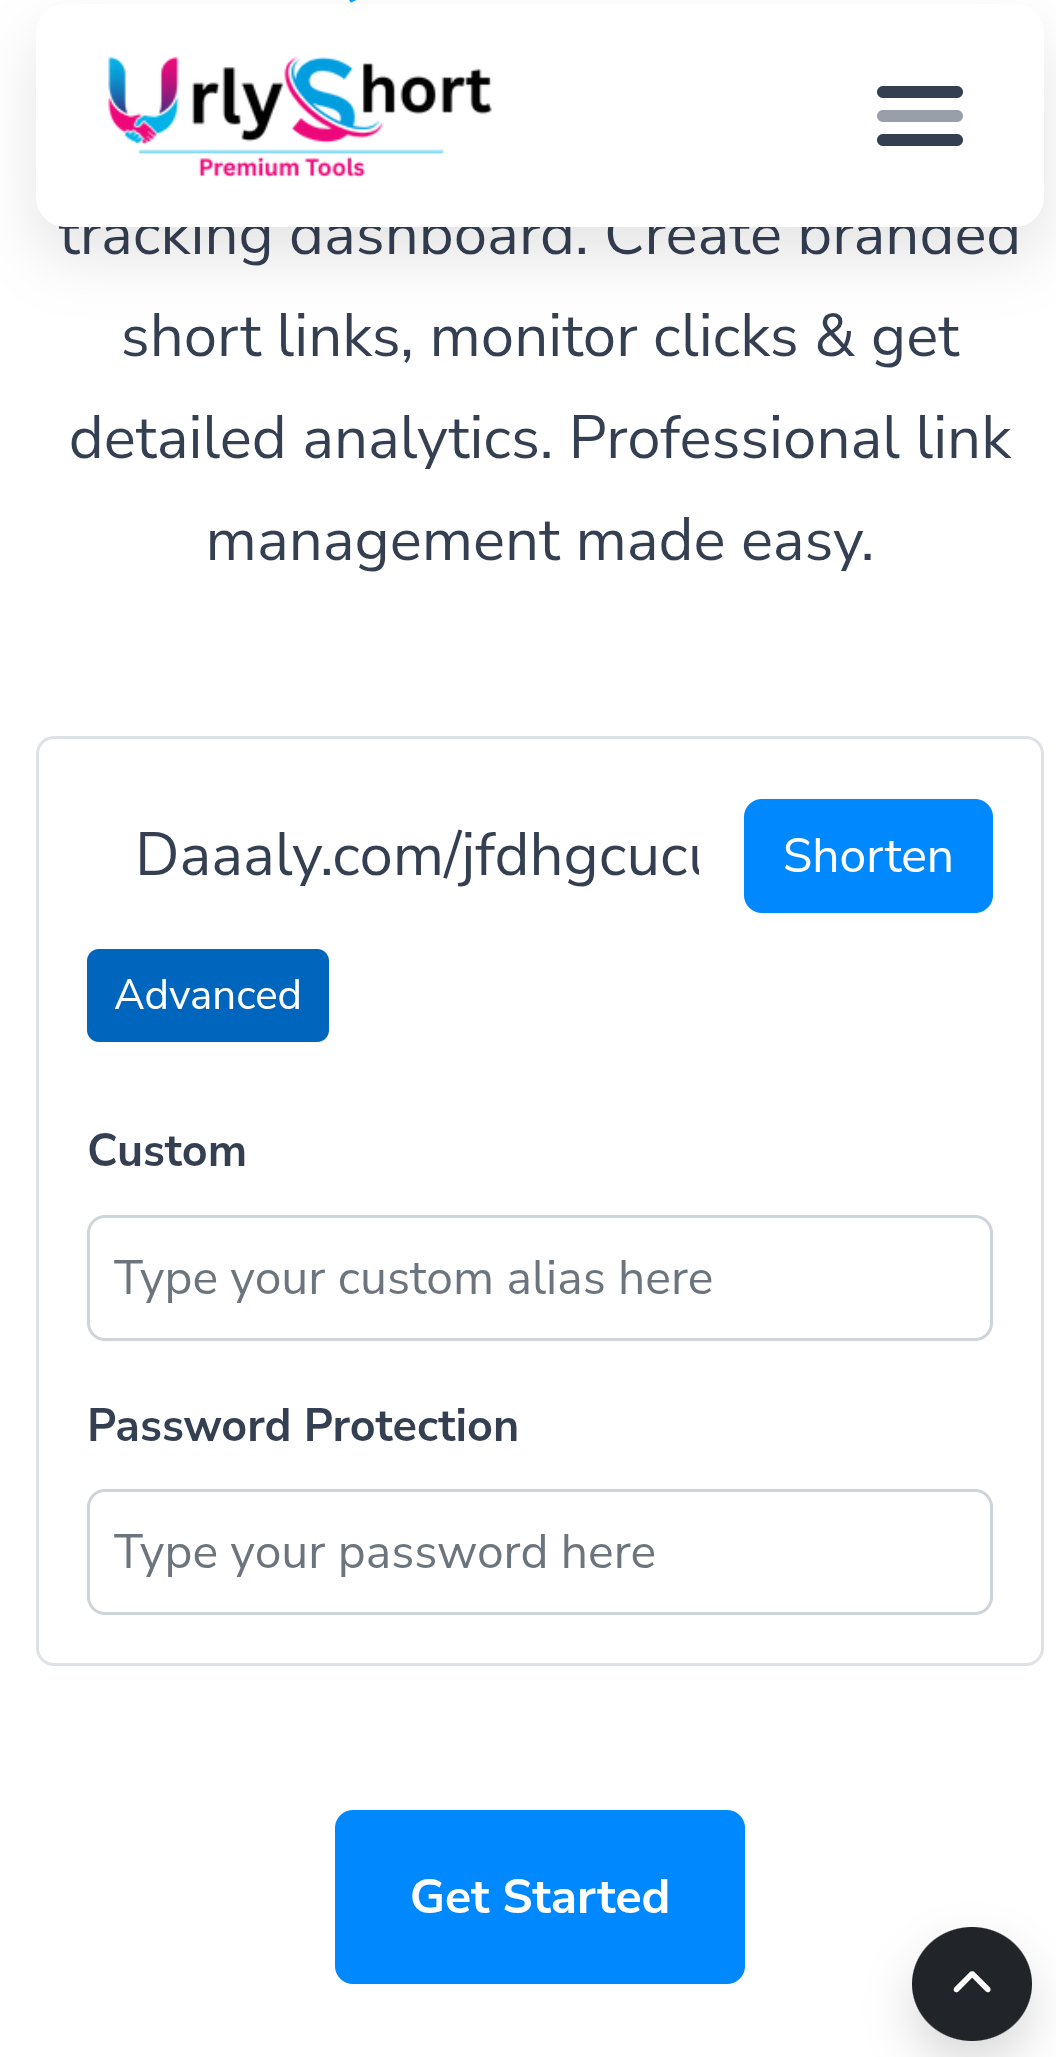
Task: Click the 'tracking dashboard' text line
Action: click(x=539, y=242)
